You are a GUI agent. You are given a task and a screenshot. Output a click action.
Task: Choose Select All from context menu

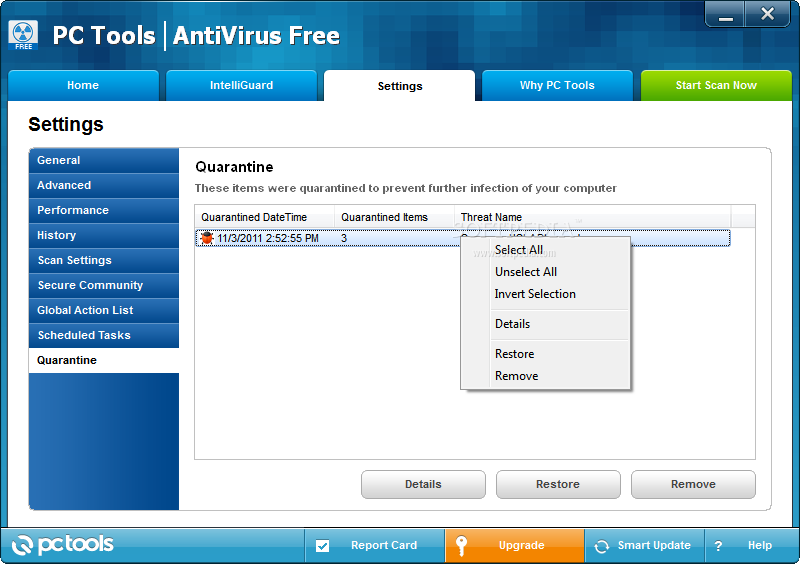click(x=545, y=250)
